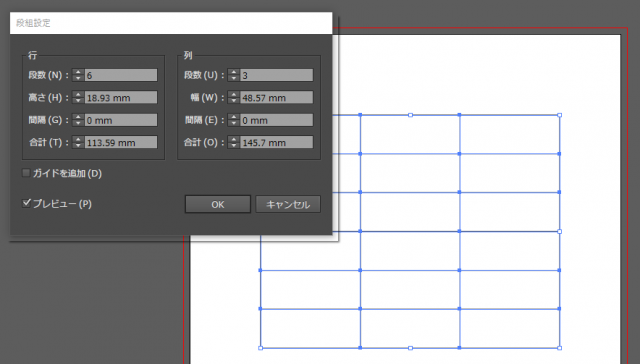The image size is (640, 364).
Task: Click the top-right corner handle of grid
Action: pos(560,115)
